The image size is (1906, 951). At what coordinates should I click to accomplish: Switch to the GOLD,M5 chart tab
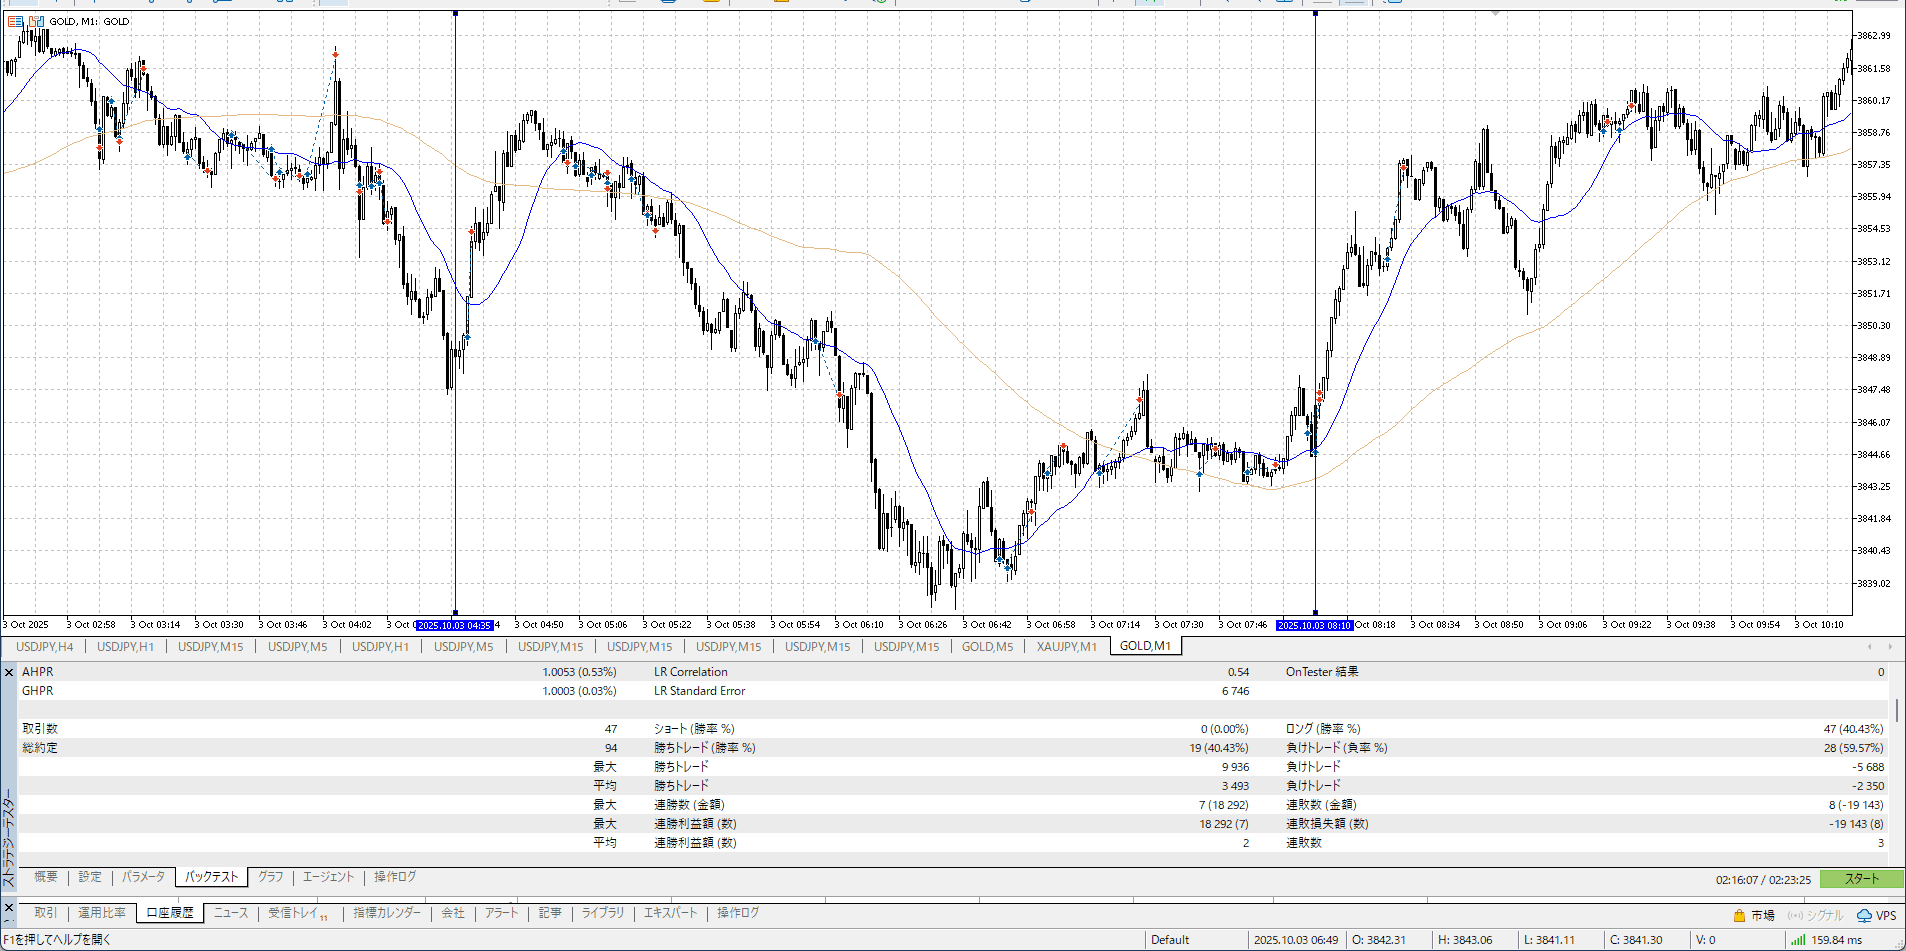[x=987, y=646]
